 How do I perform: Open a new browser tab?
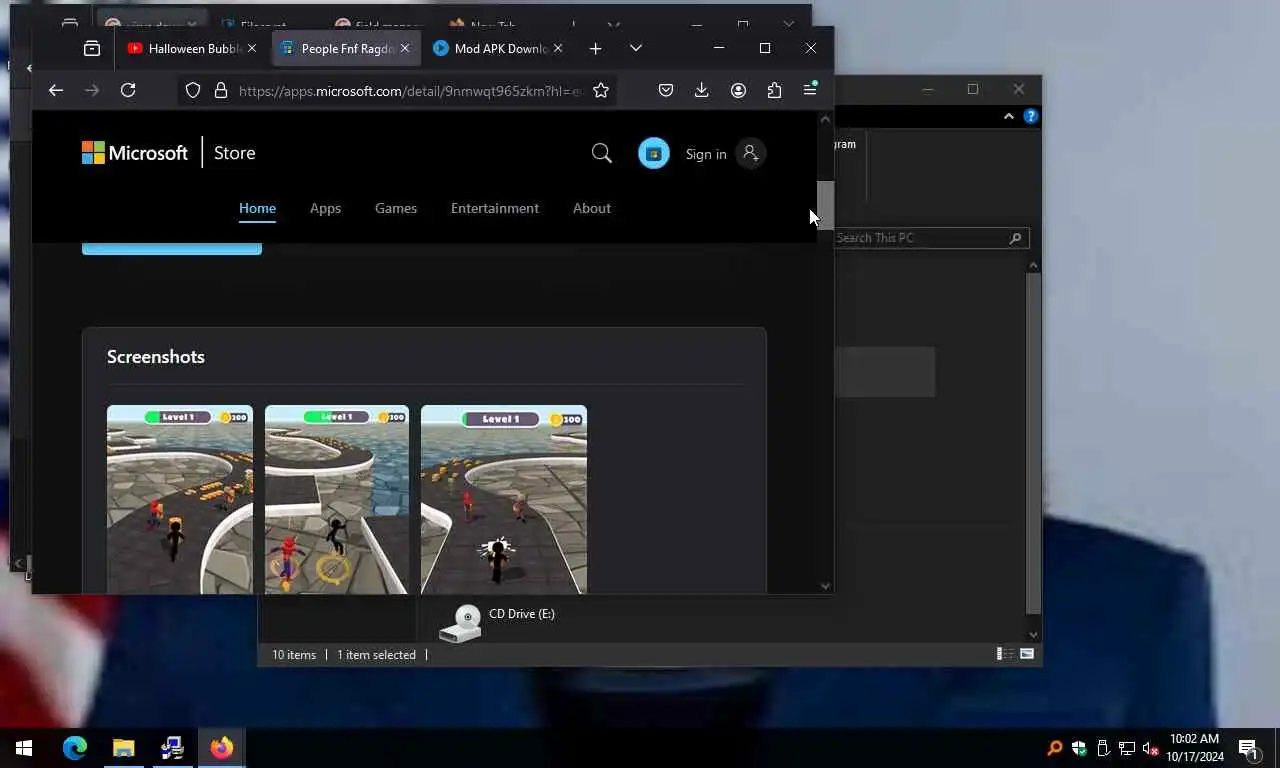pos(595,48)
